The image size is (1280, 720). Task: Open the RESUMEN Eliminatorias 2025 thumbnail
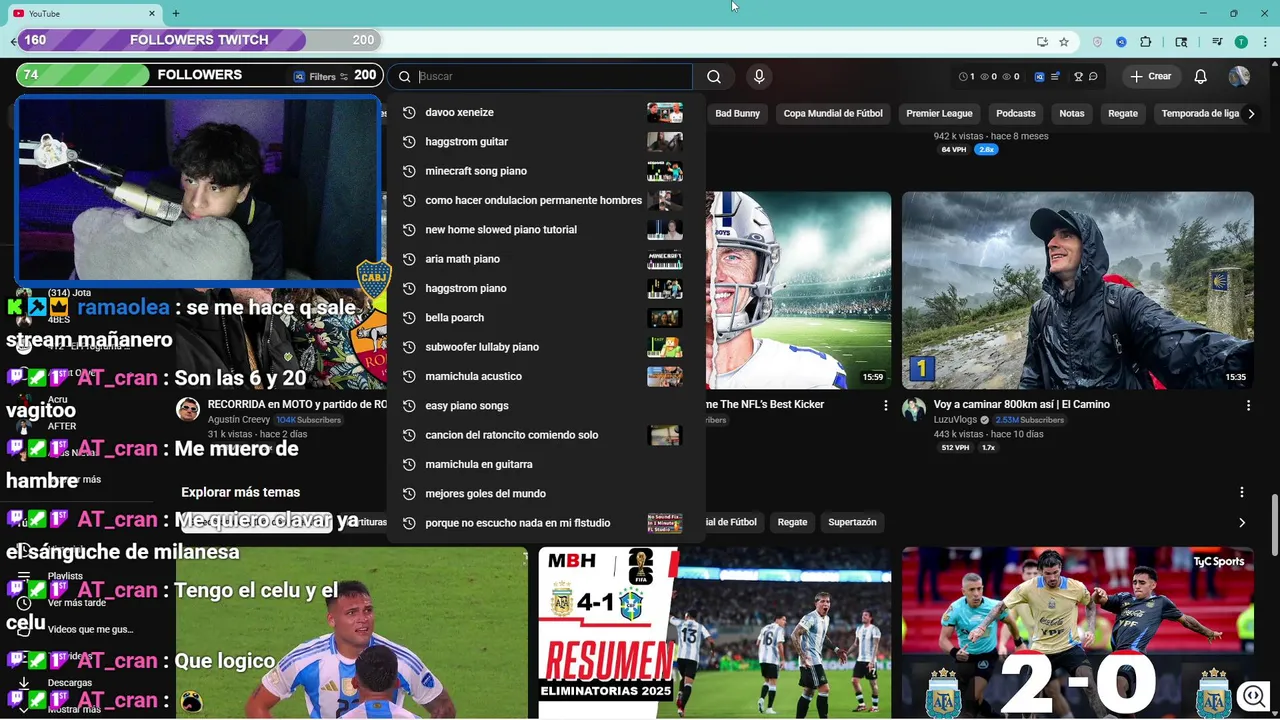[x=715, y=632]
